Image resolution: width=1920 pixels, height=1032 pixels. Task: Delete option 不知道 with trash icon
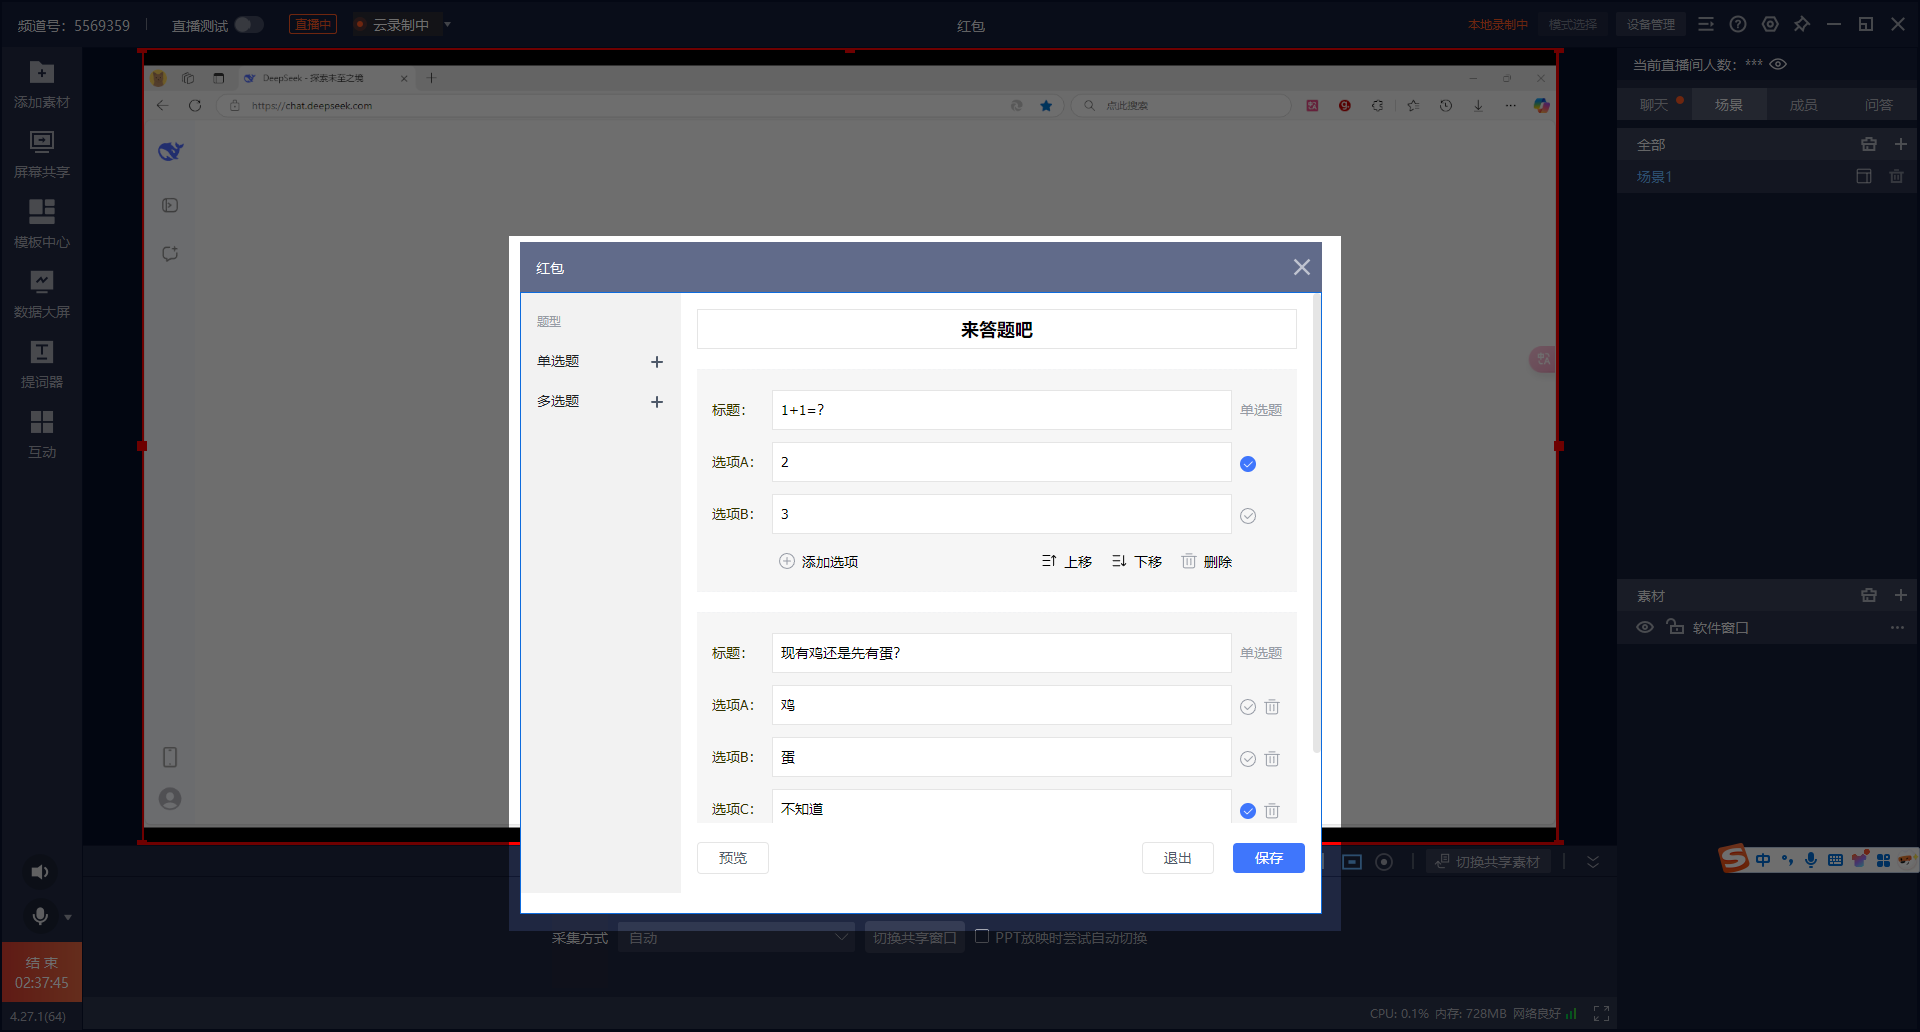pyautogui.click(x=1272, y=811)
